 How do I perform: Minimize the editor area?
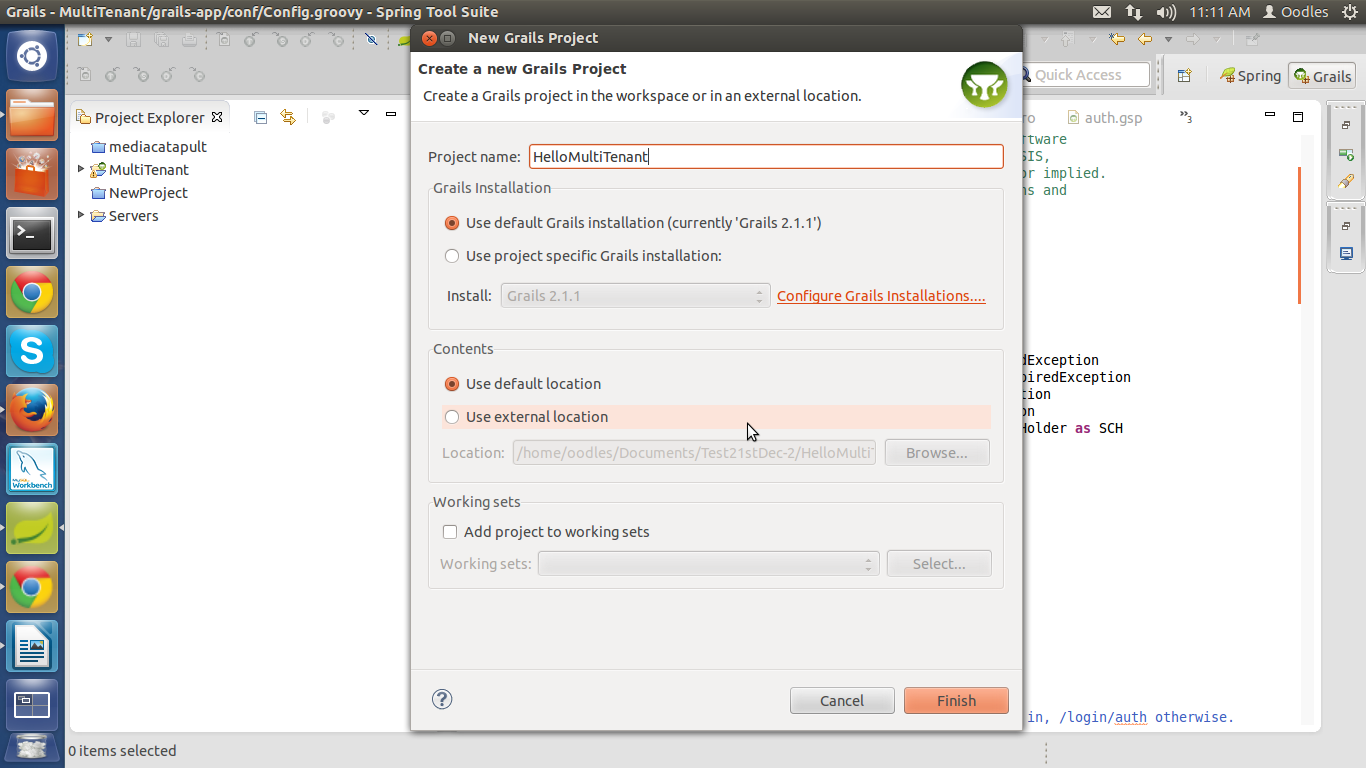tap(1270, 116)
